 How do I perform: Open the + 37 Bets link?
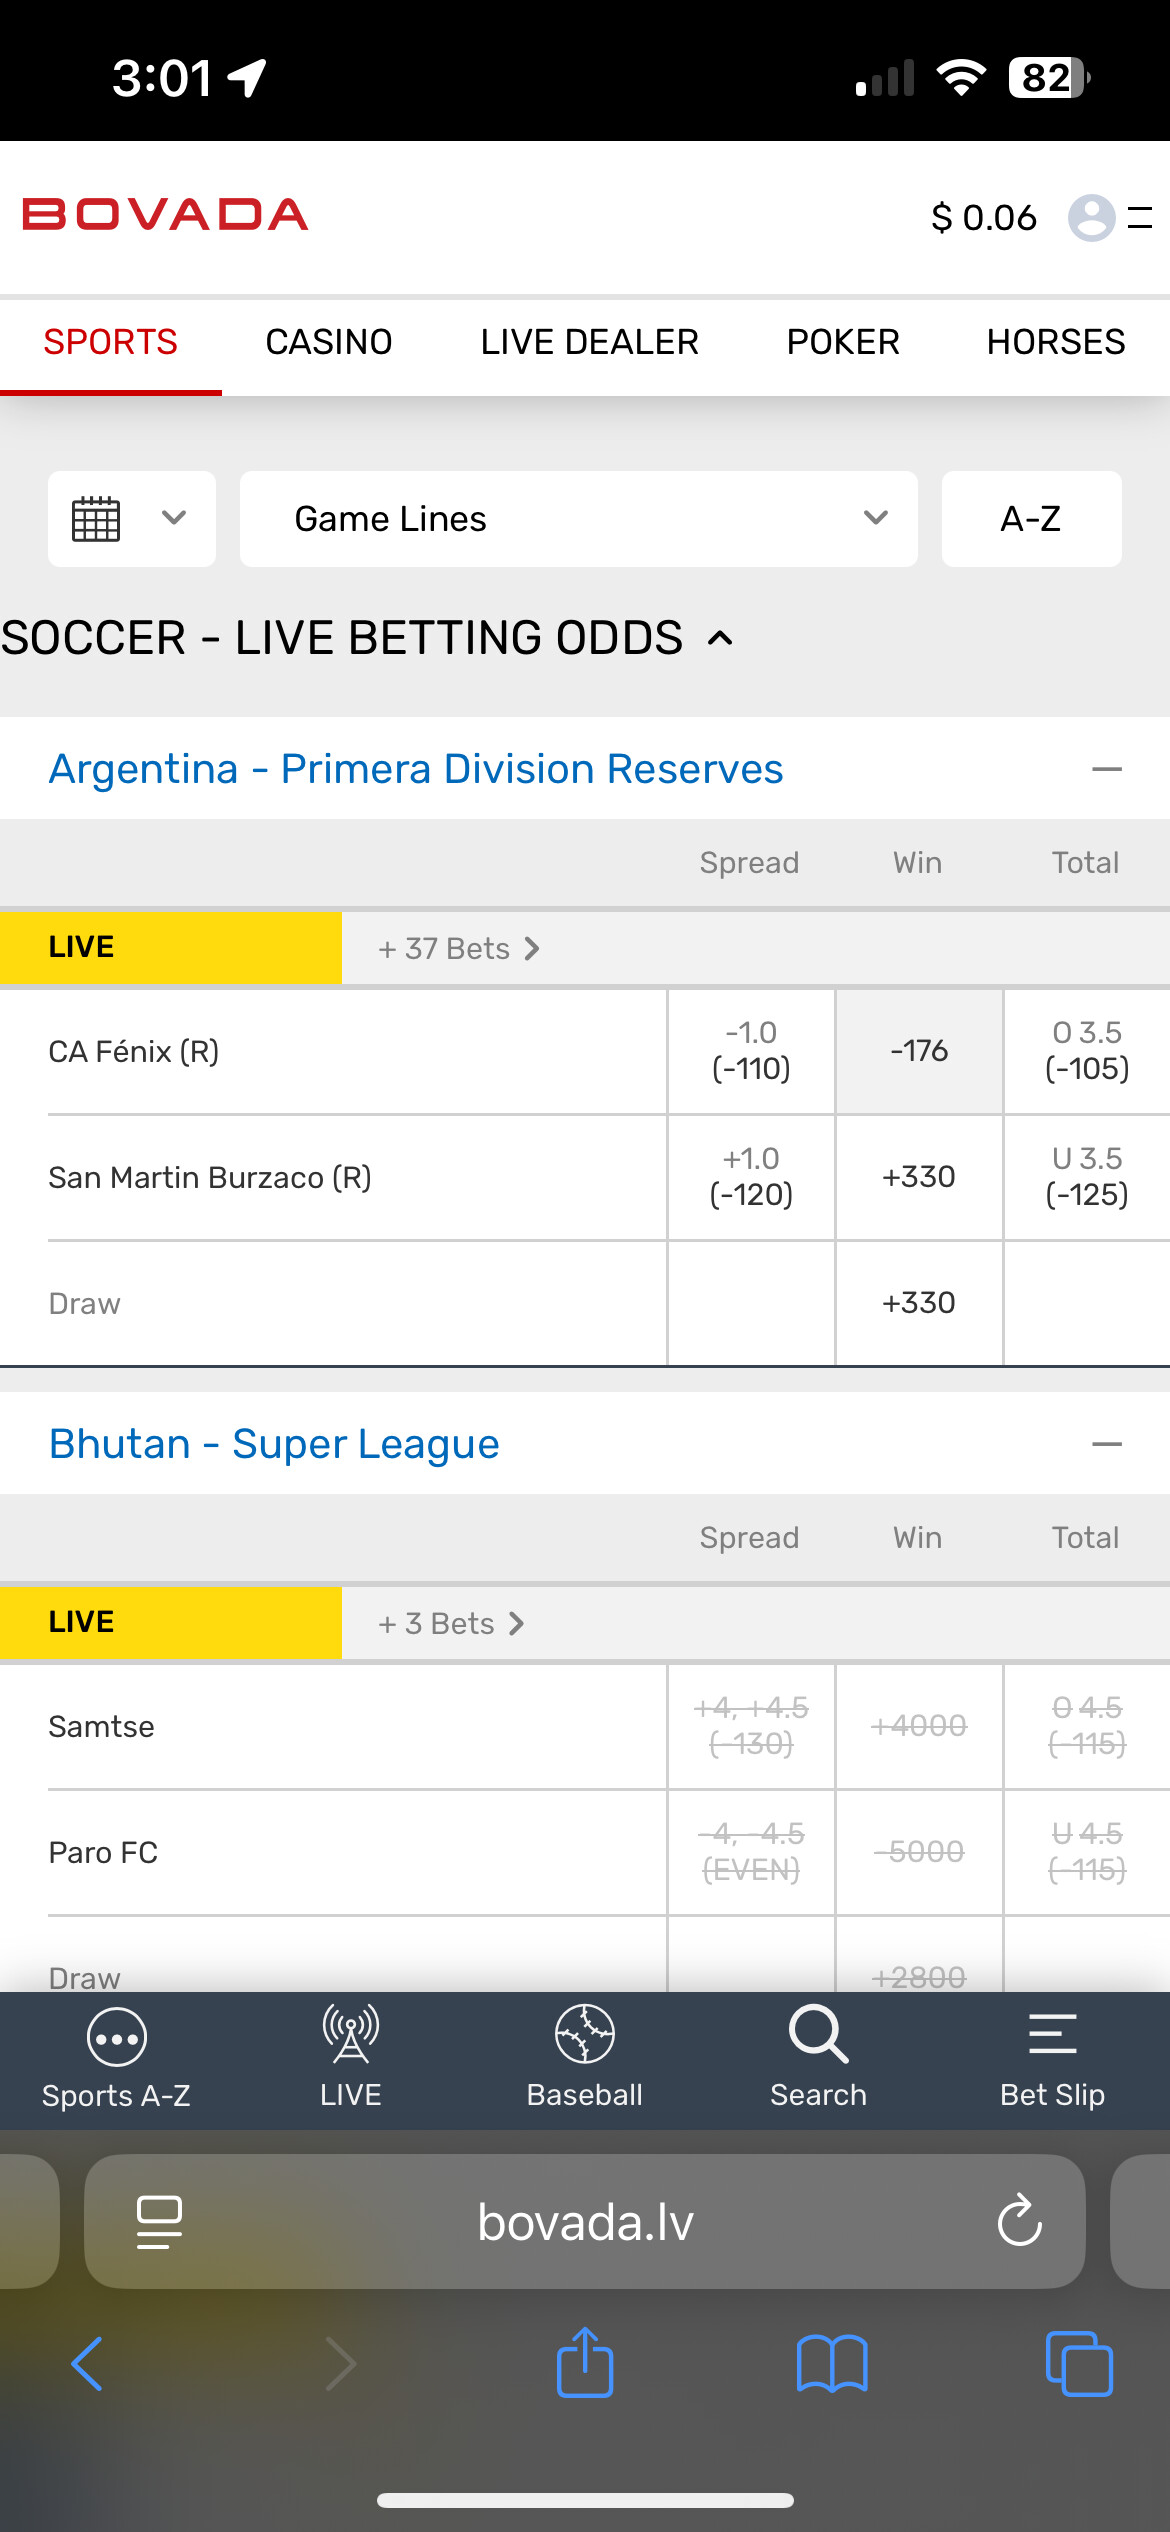pos(458,948)
